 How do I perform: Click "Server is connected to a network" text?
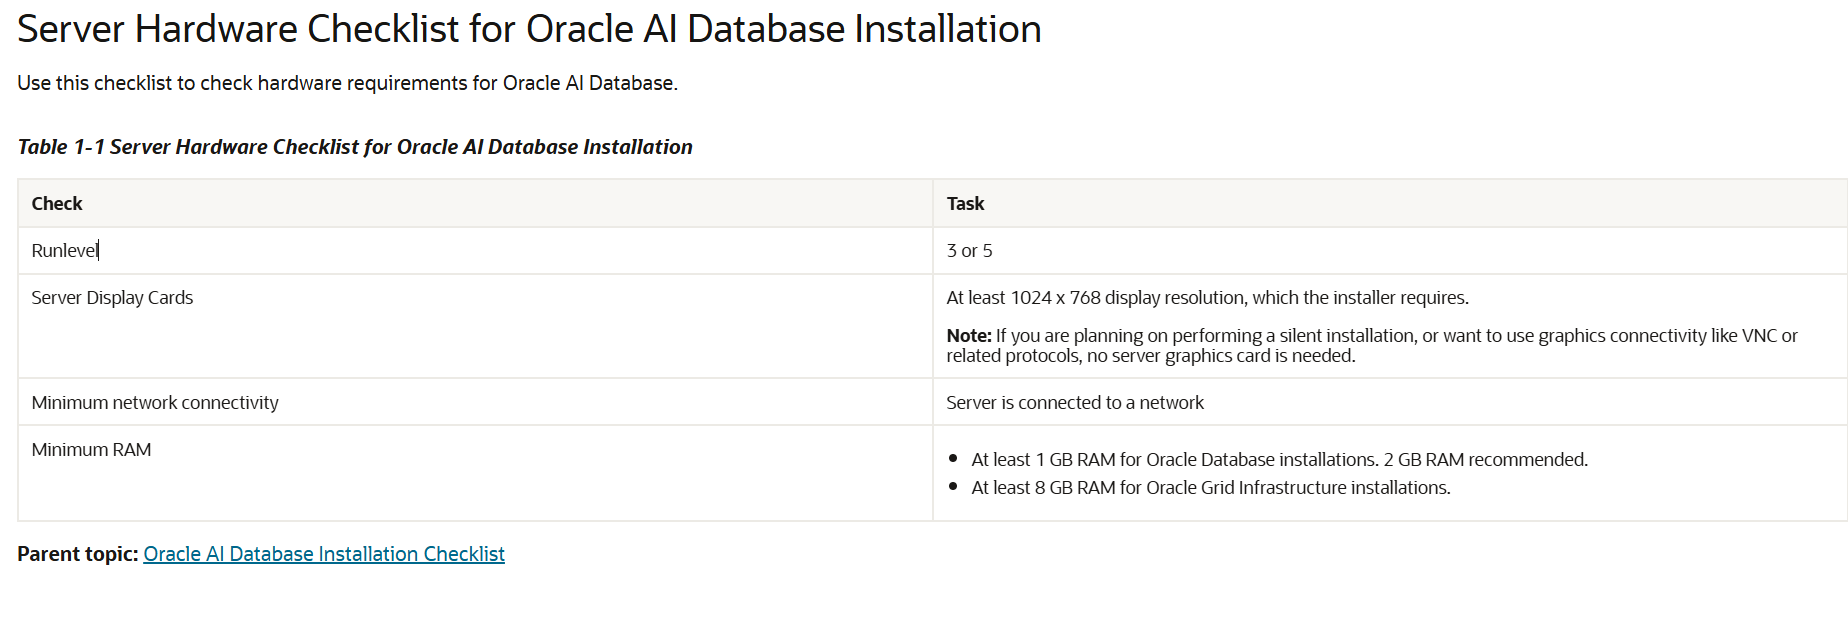1075,403
